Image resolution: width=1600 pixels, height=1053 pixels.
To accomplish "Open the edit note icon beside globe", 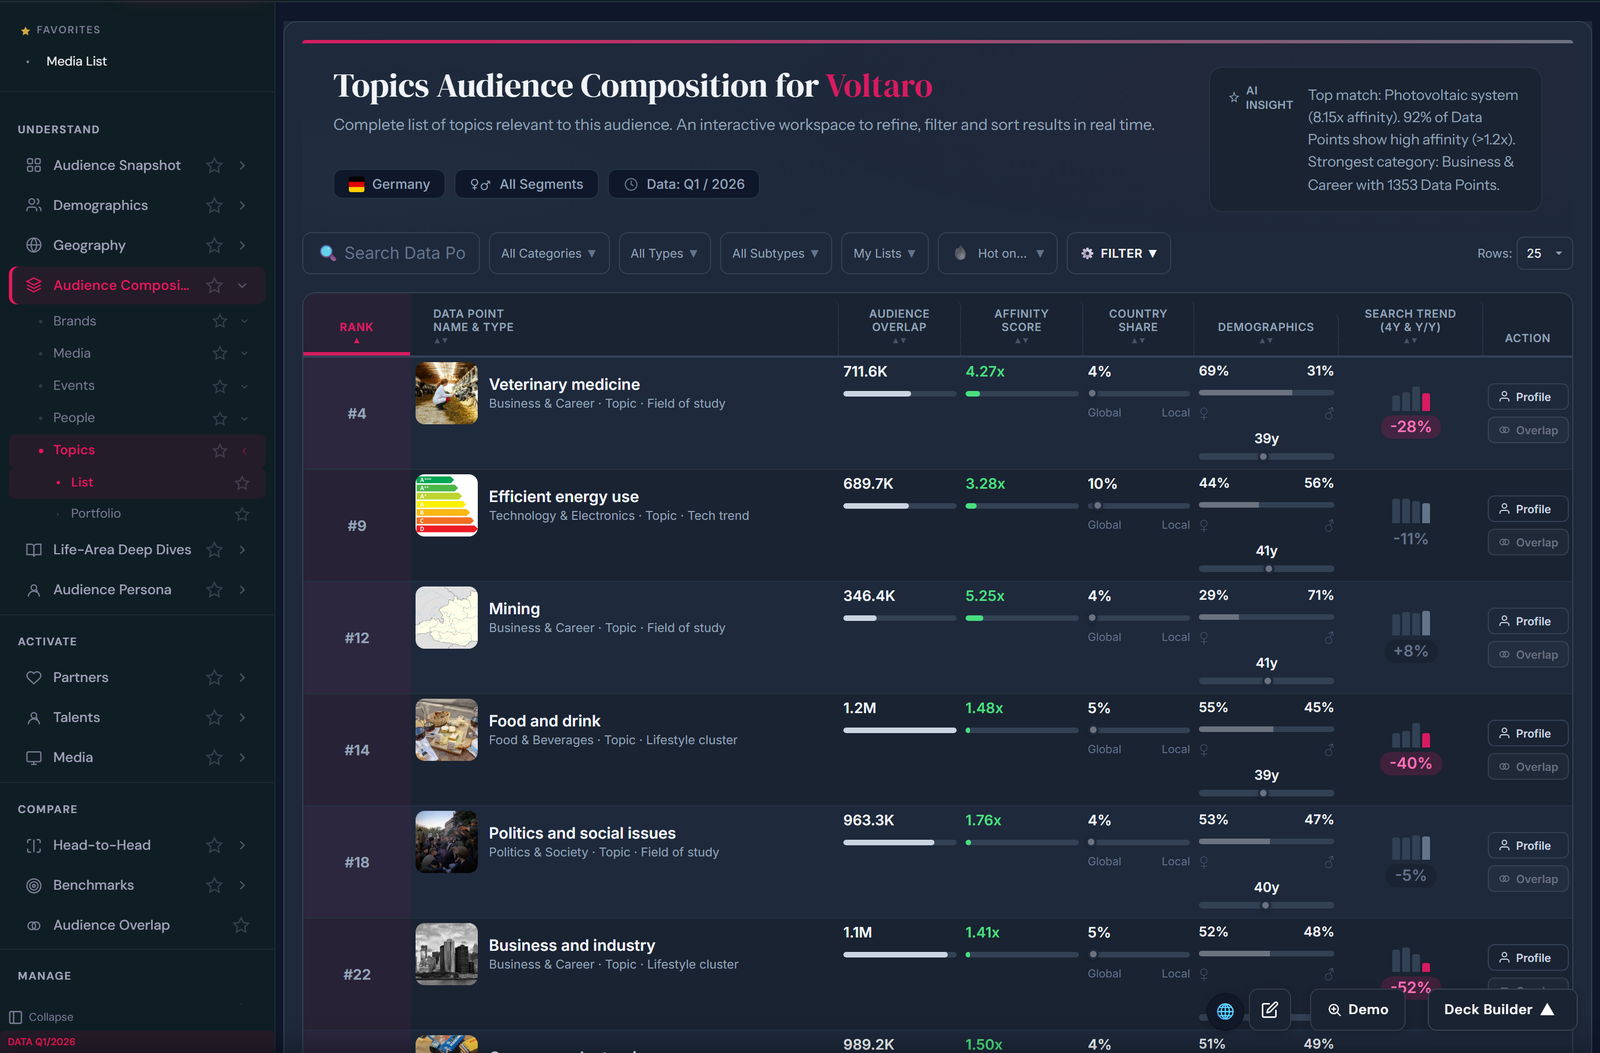I will pos(1270,1010).
